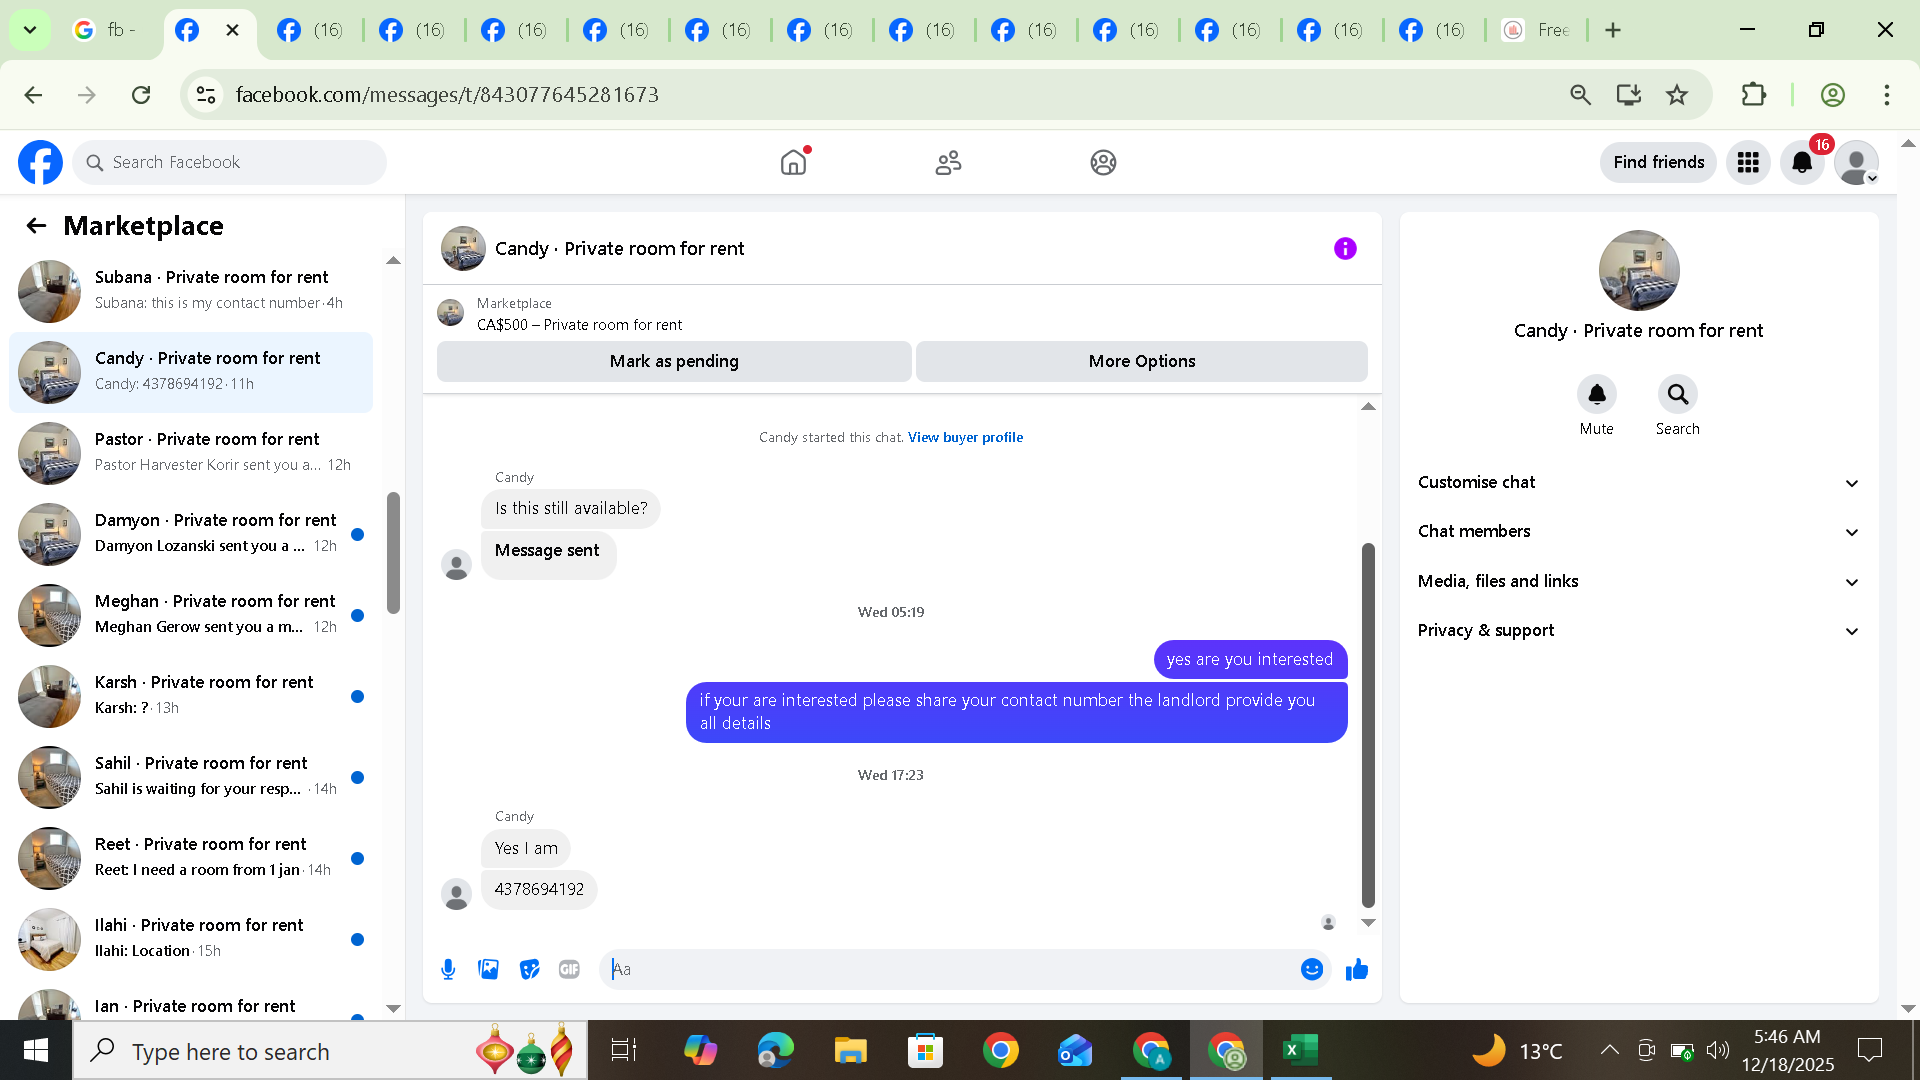Viewport: 1920px width, 1080px height.
Task: View site information icon in address bar
Action: [x=206, y=95]
